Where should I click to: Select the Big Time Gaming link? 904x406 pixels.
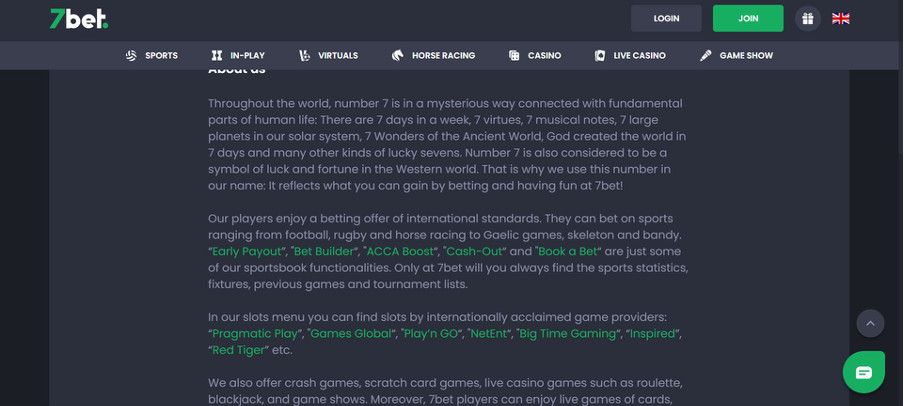(x=567, y=334)
